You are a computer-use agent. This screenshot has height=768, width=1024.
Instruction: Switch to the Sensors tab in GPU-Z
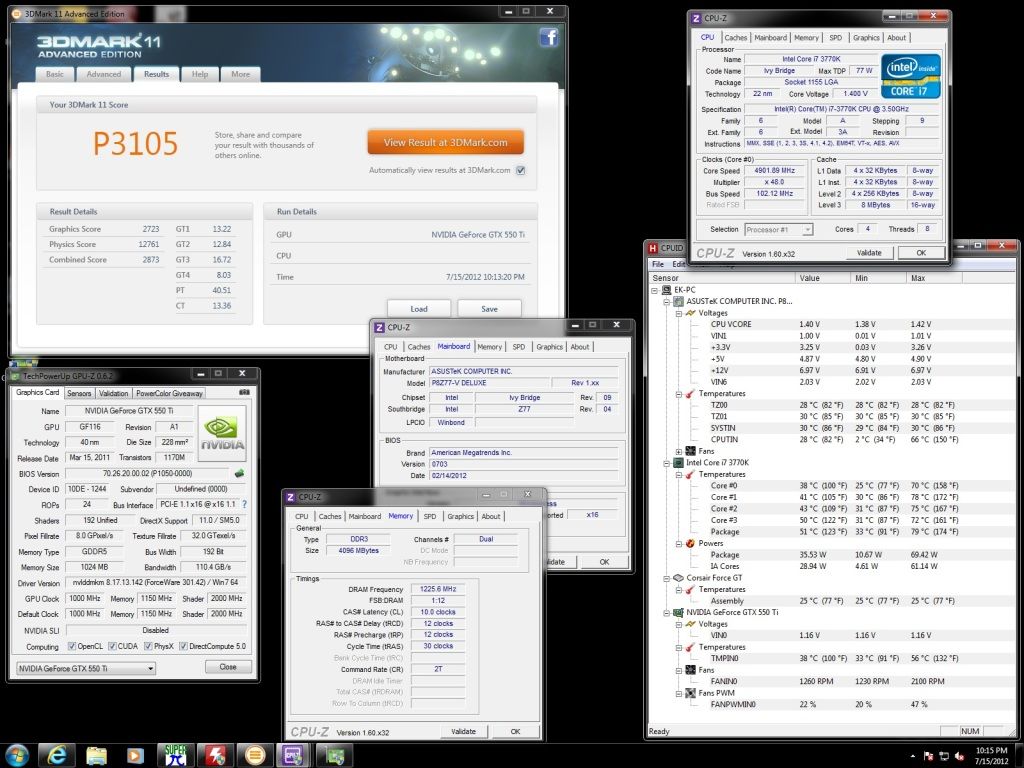[x=79, y=393]
